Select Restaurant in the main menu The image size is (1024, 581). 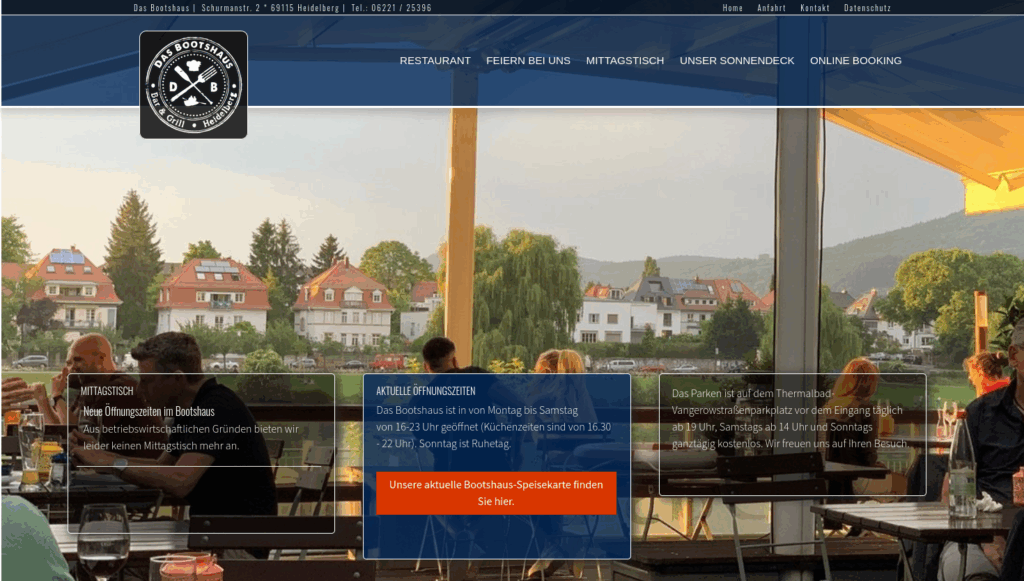(434, 61)
